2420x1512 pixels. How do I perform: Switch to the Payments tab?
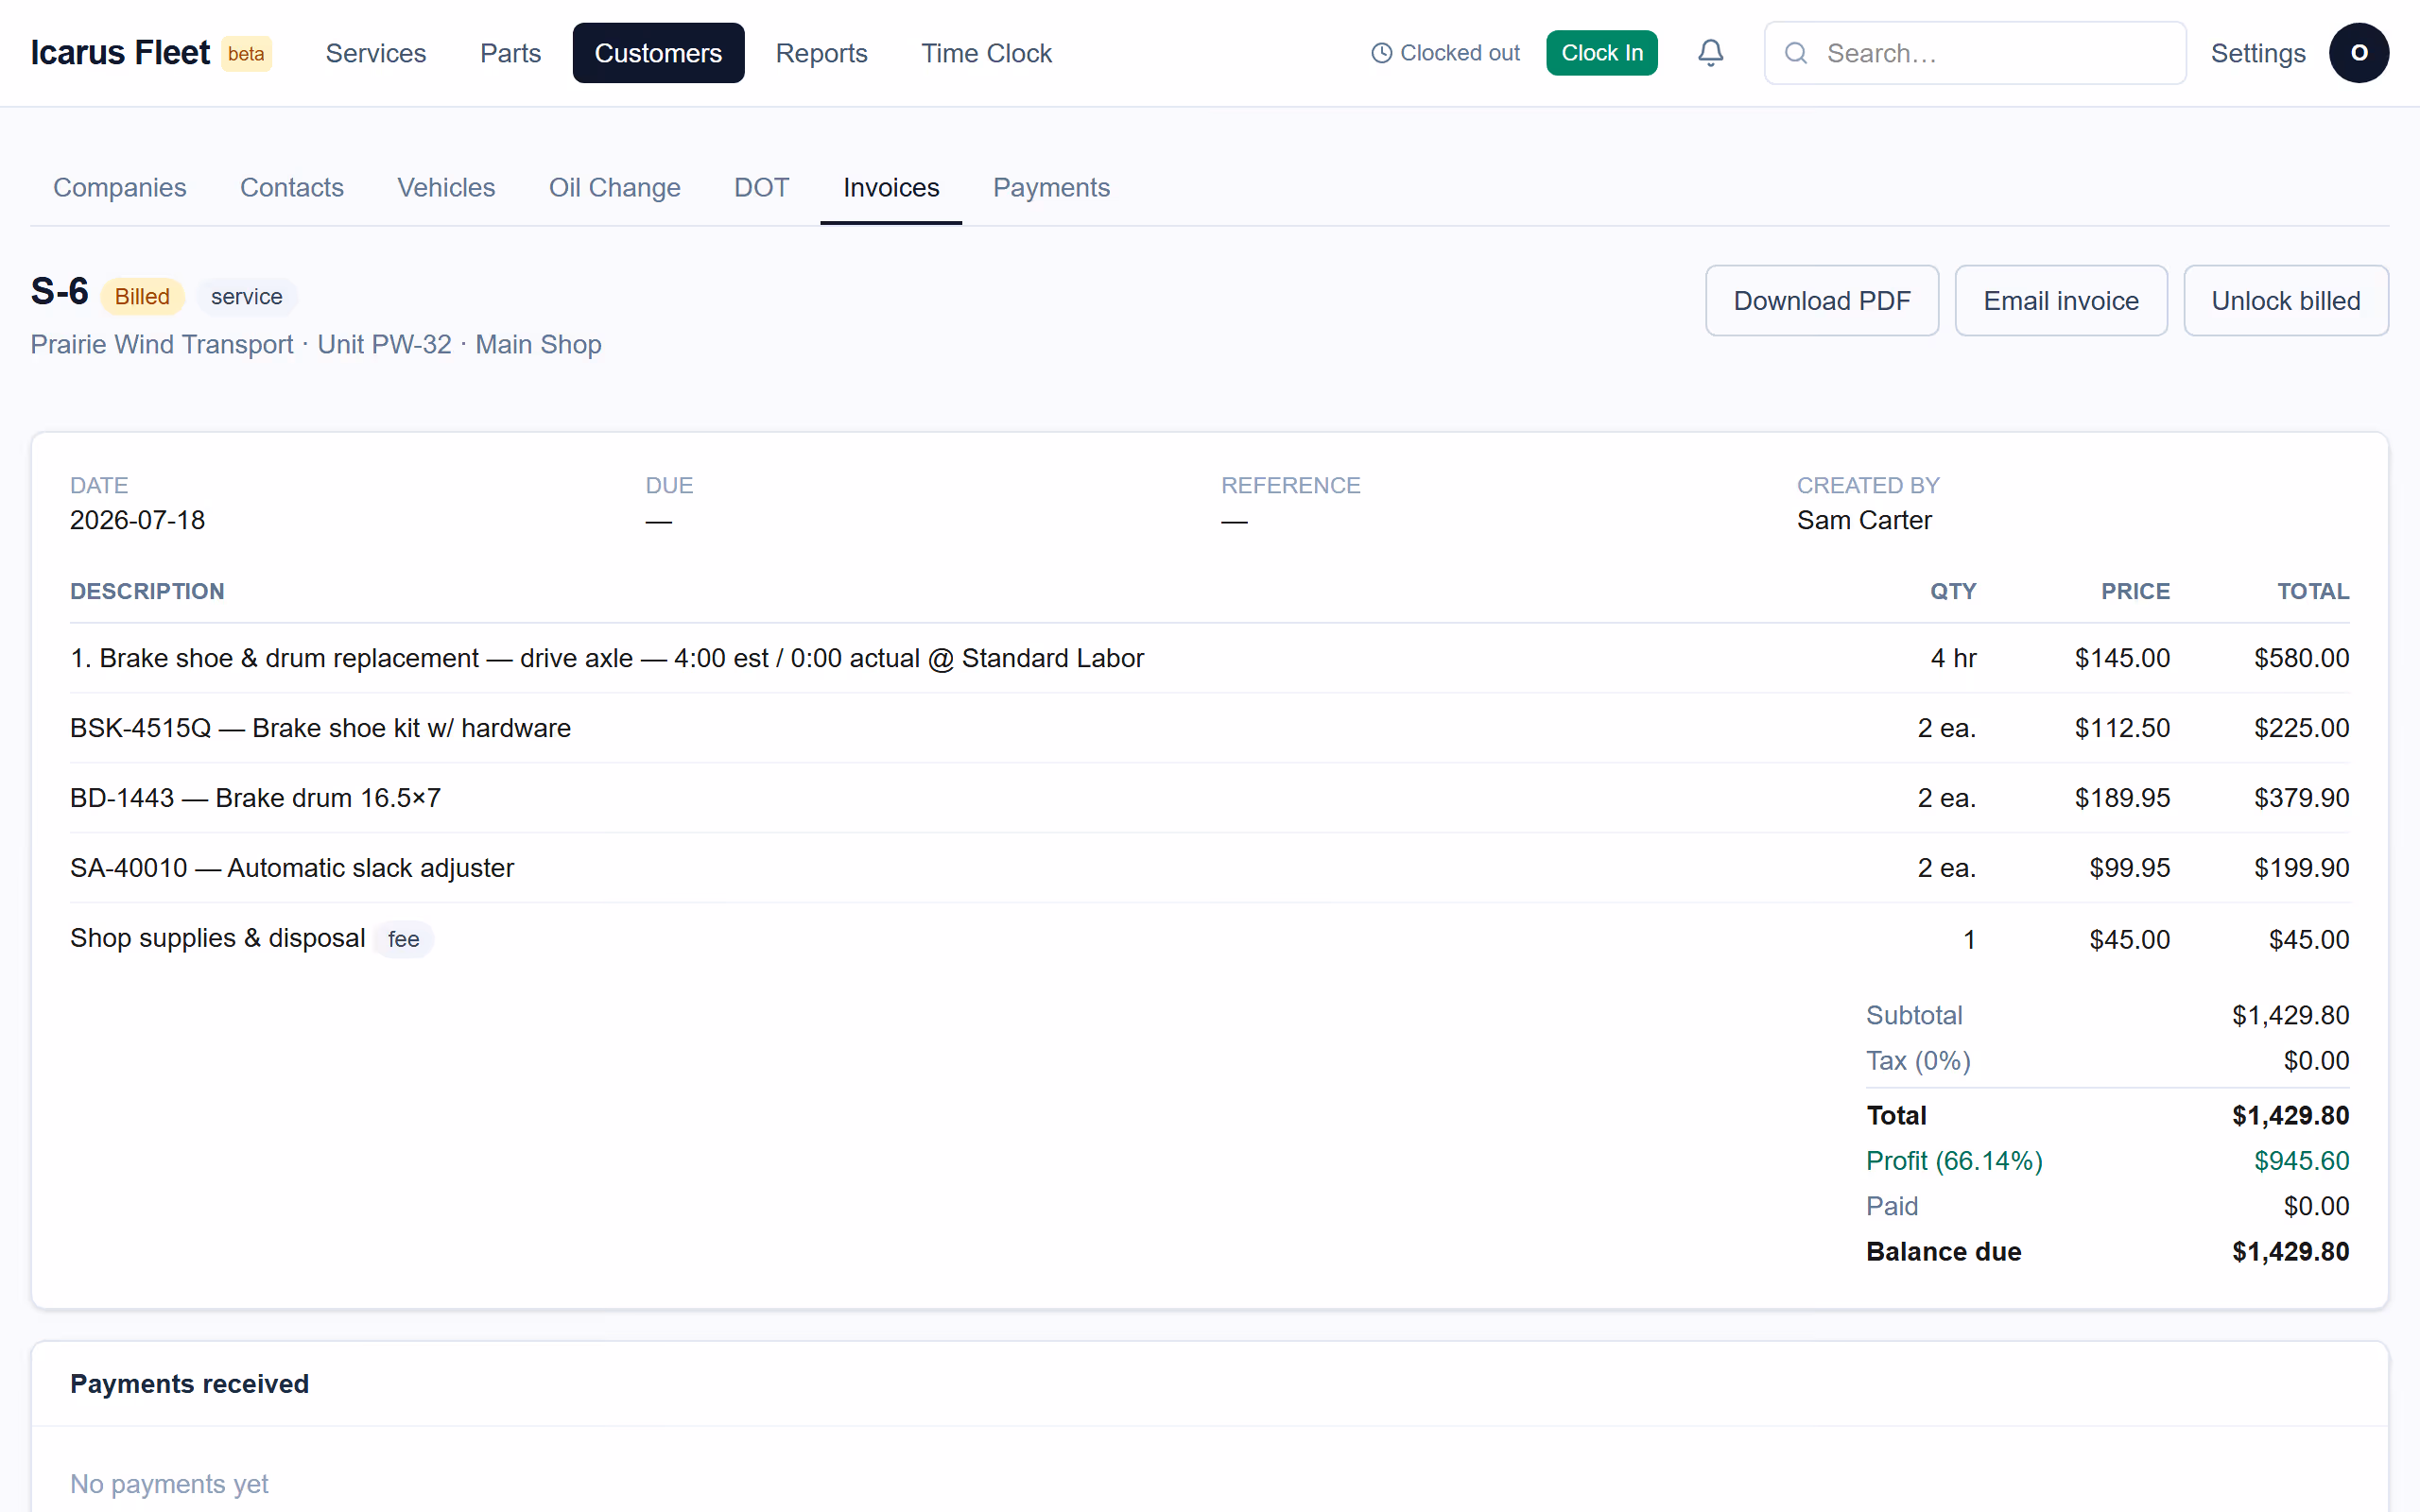(1050, 187)
